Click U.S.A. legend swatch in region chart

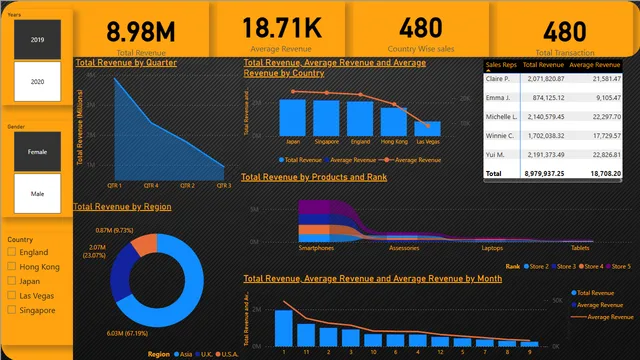pyautogui.click(x=218, y=354)
